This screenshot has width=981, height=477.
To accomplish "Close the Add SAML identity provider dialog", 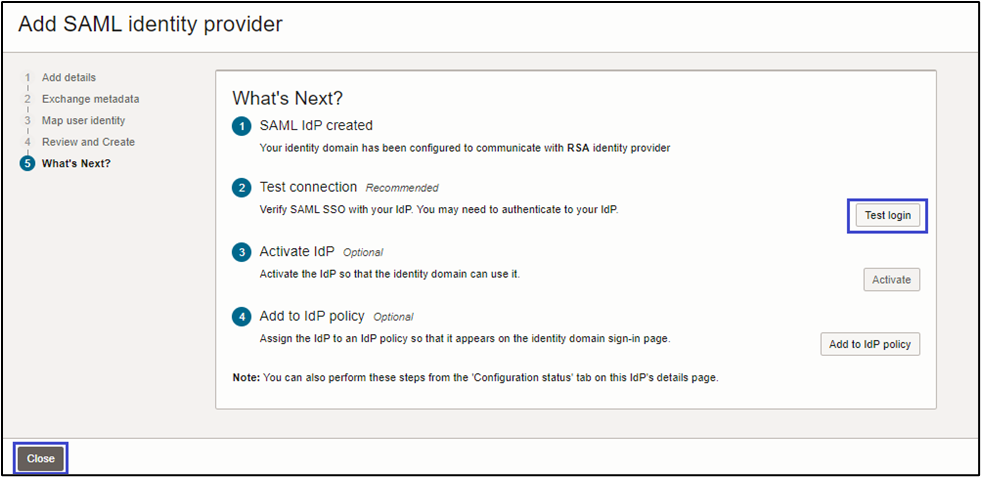I will click(41, 459).
